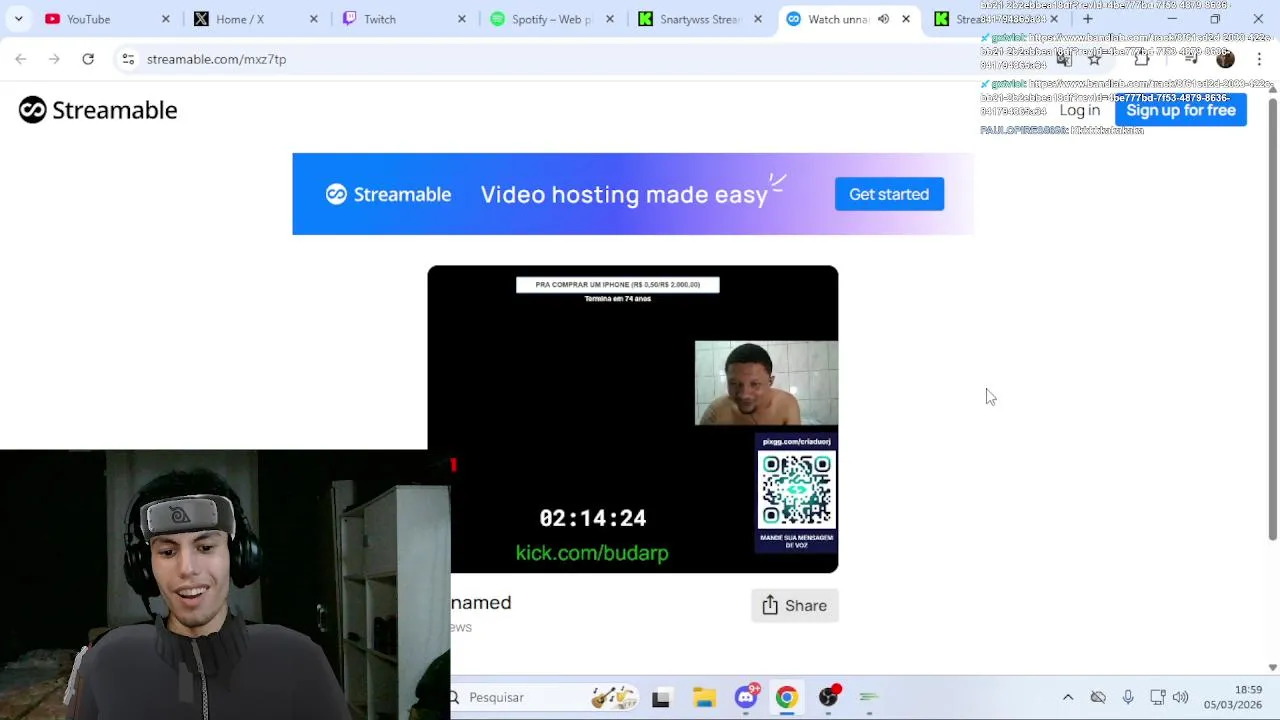Switch to the YouTube tab
This screenshot has height=720, width=1280.
tap(109, 19)
